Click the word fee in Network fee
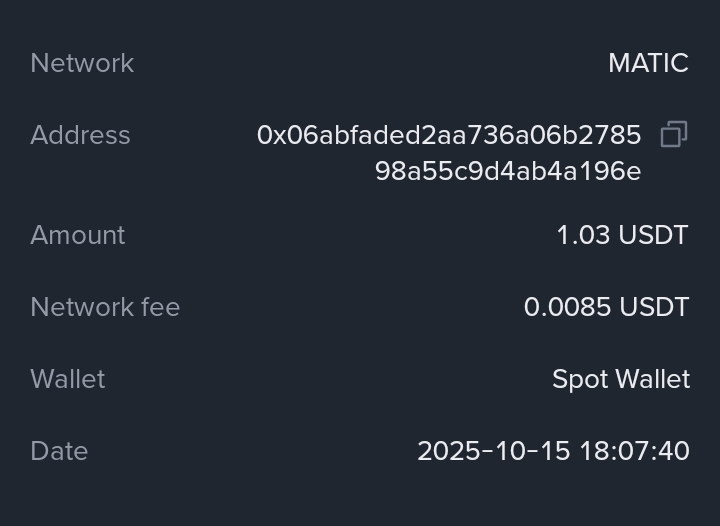The image size is (720, 526). (161, 307)
